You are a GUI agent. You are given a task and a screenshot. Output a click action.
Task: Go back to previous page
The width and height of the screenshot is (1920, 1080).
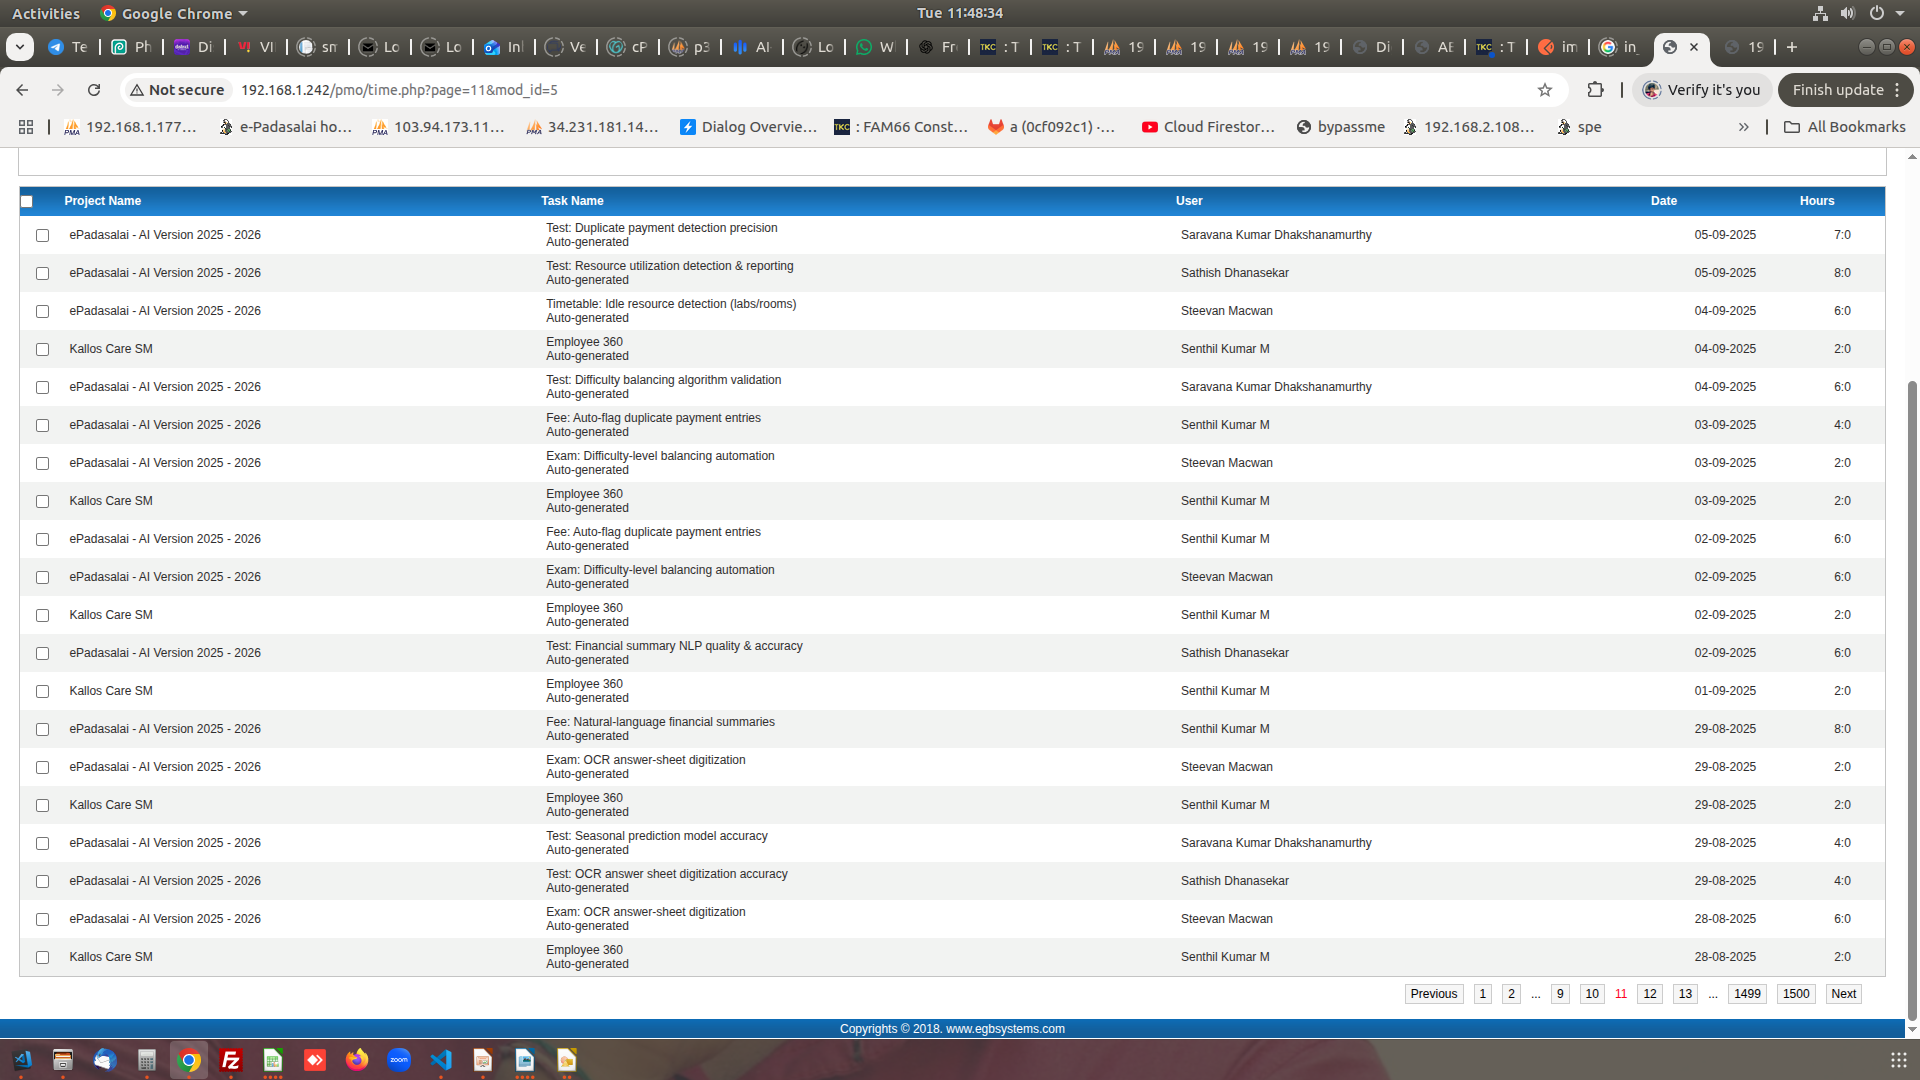22,90
